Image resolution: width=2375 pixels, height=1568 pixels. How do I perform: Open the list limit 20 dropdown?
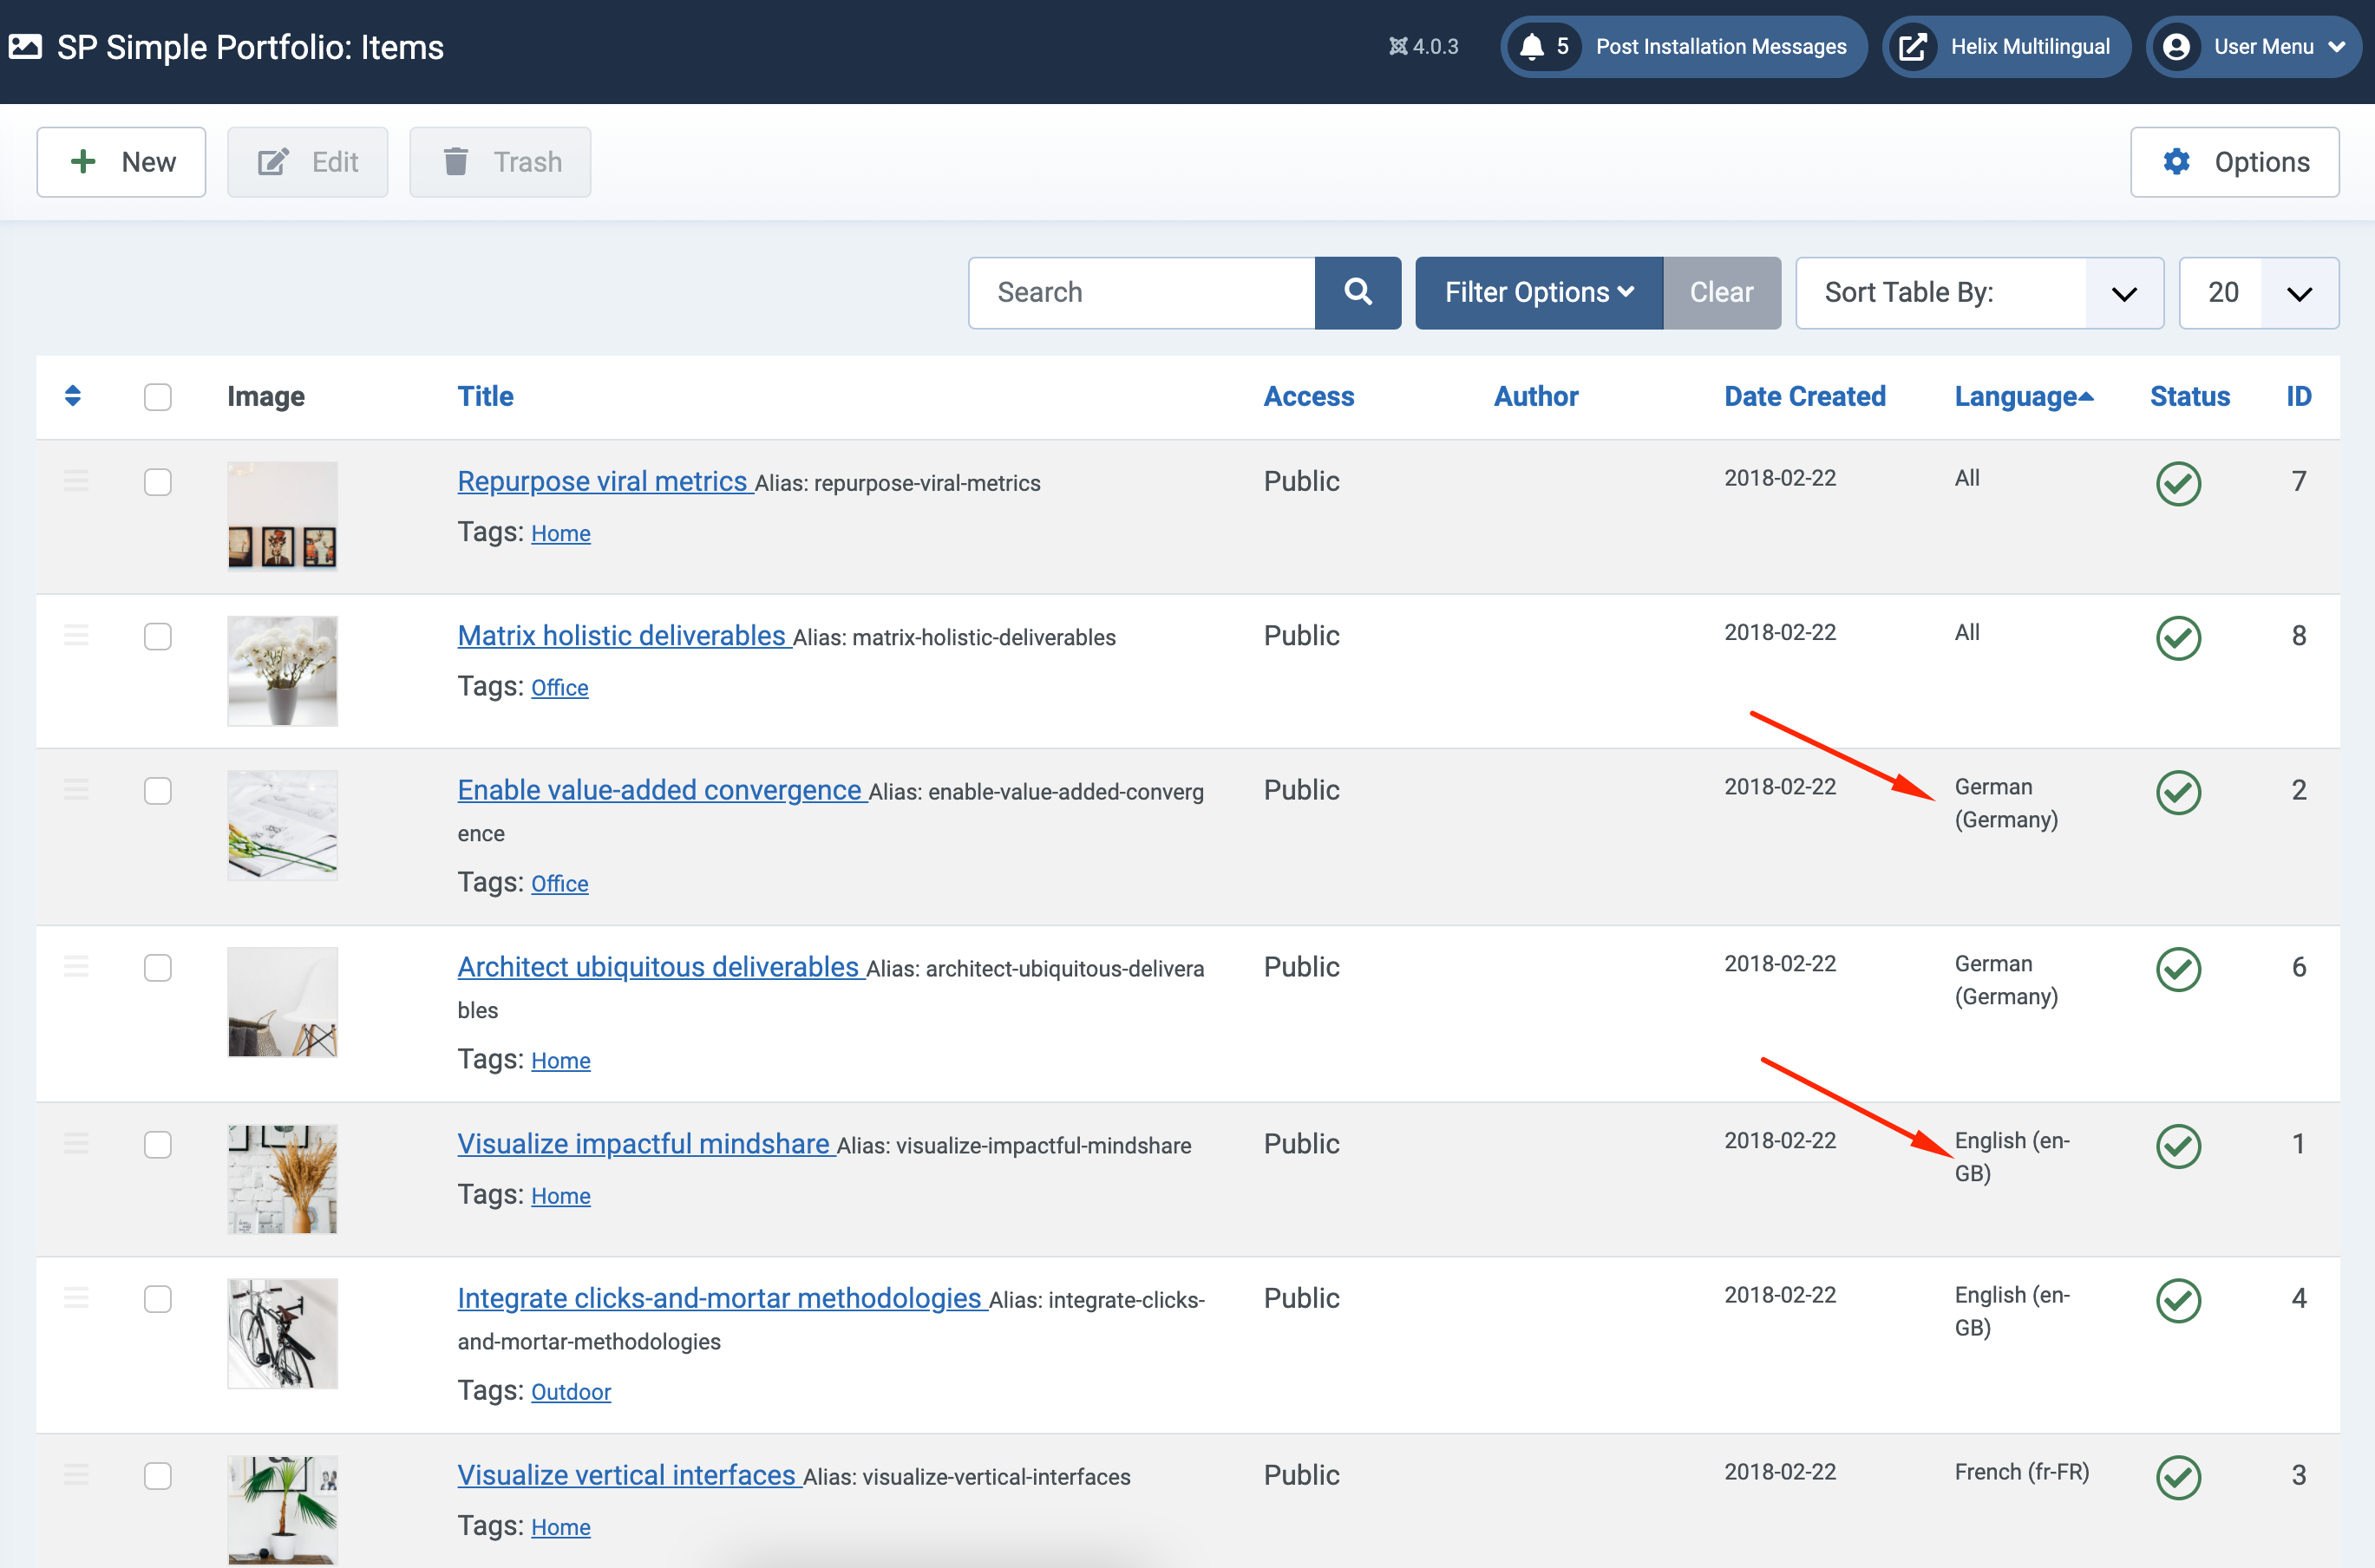pos(2258,293)
